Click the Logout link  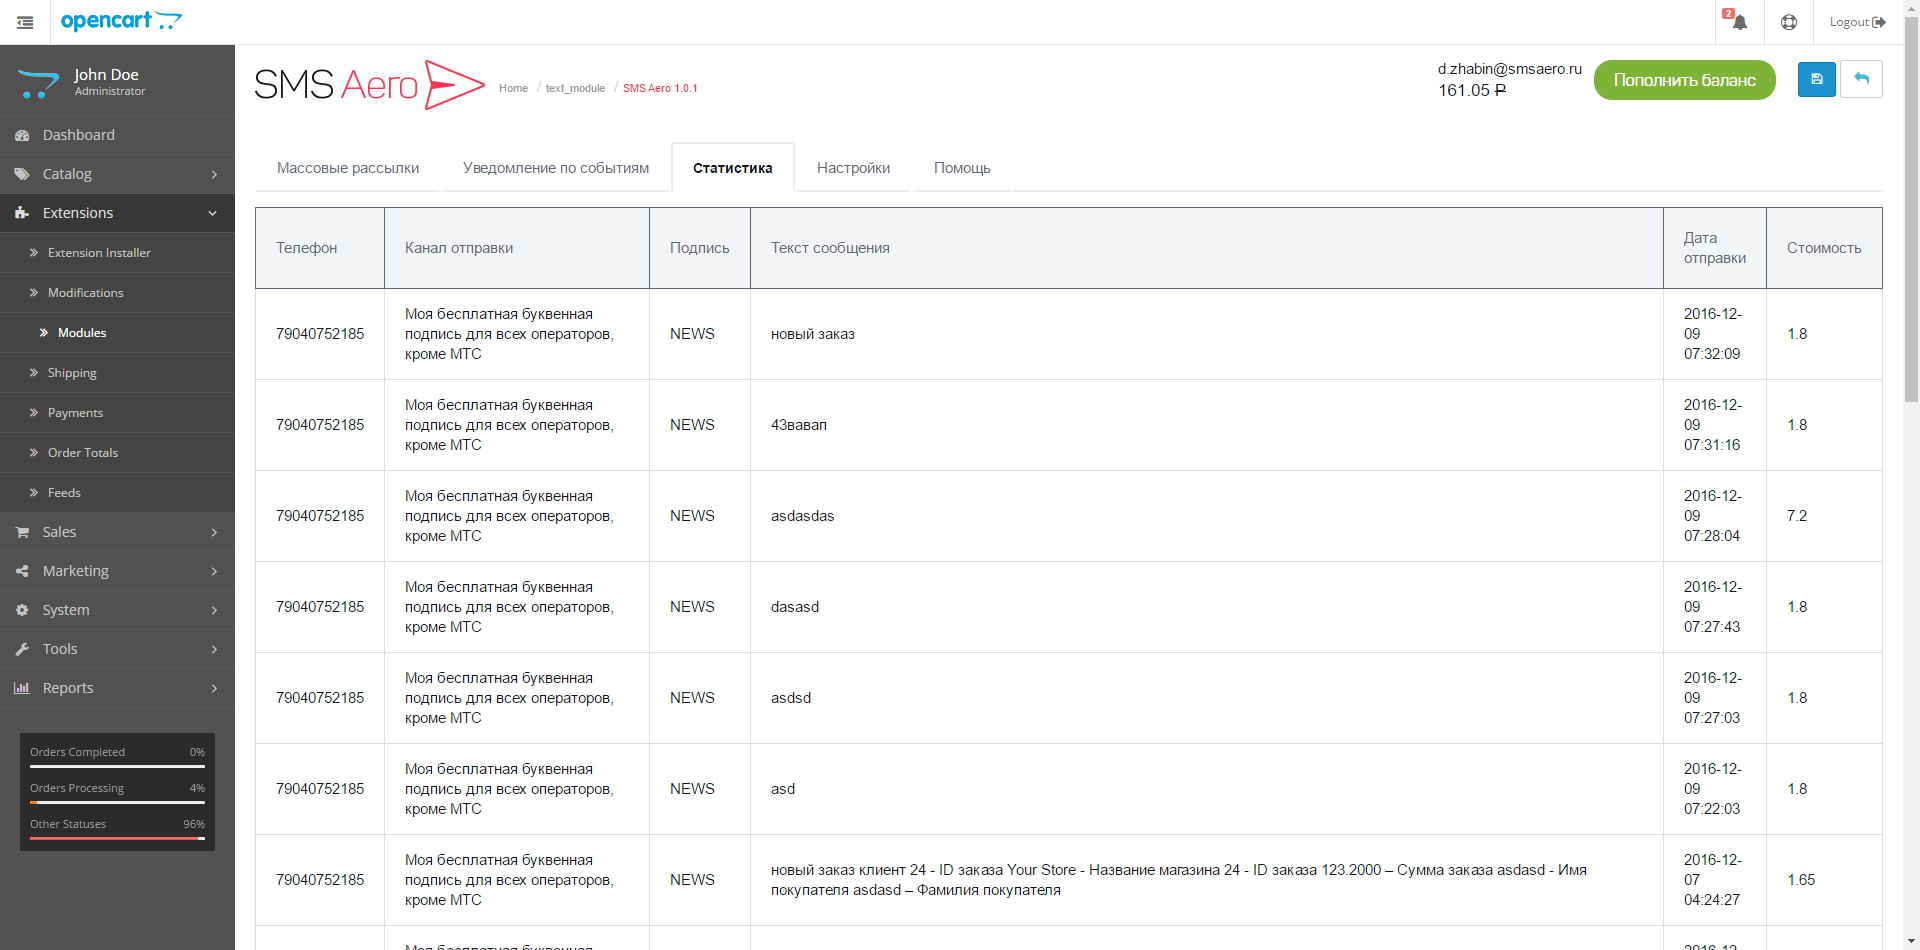1857,22
